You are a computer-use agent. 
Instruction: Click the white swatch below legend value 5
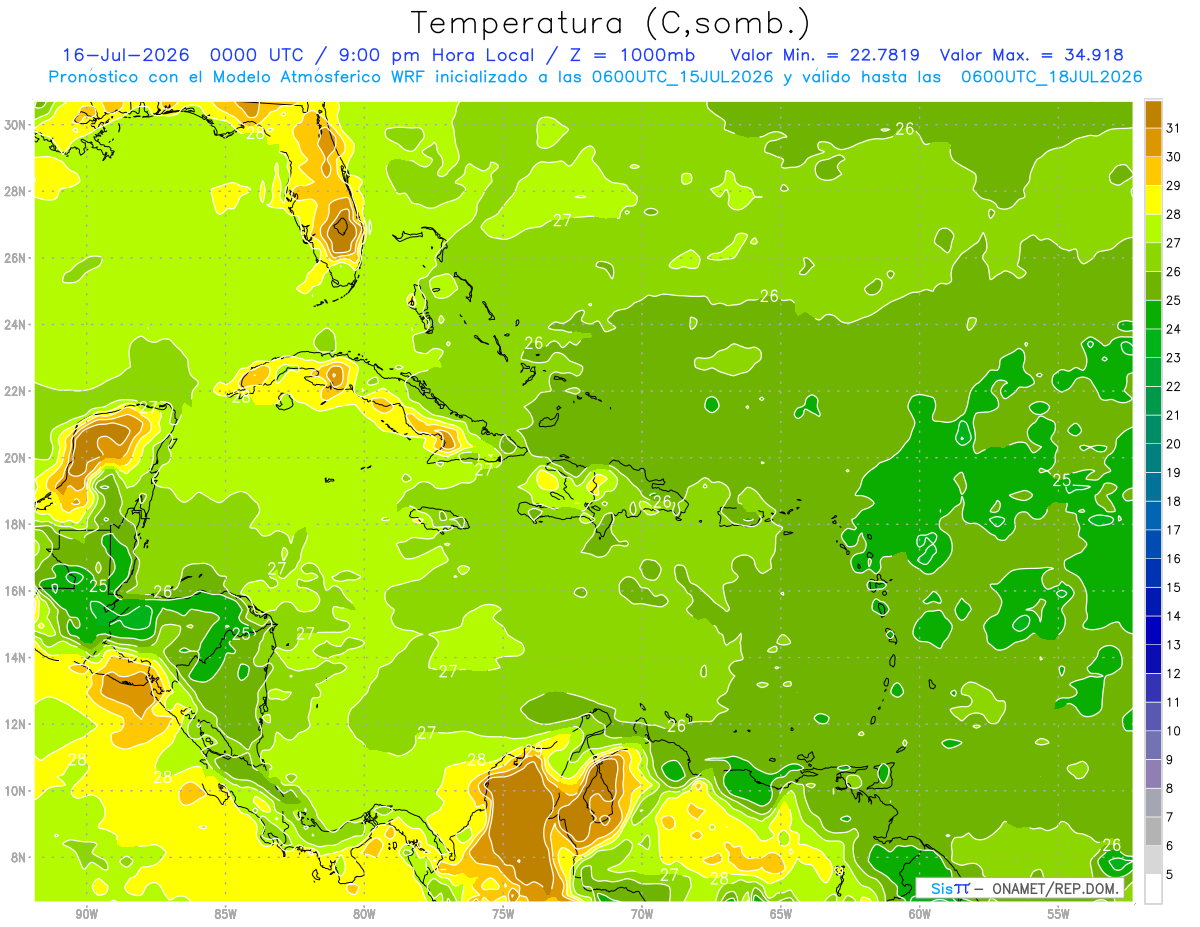1153,889
